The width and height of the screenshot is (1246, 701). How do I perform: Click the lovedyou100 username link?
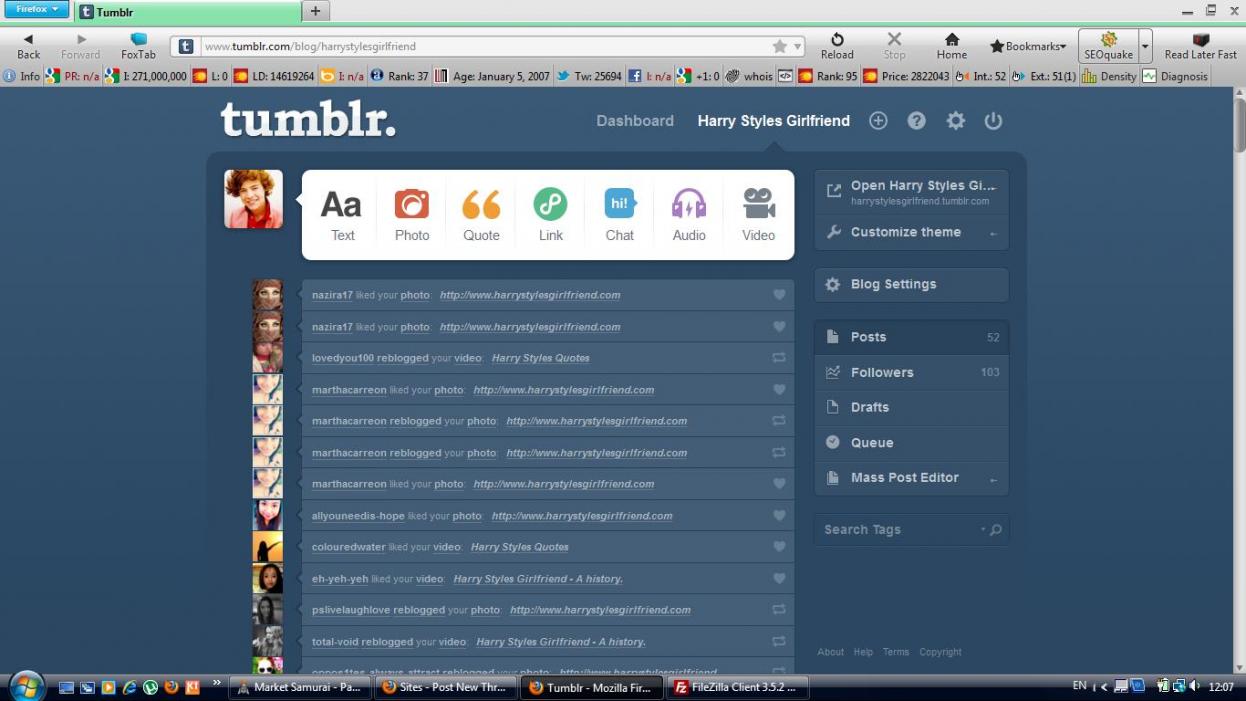[343, 358]
